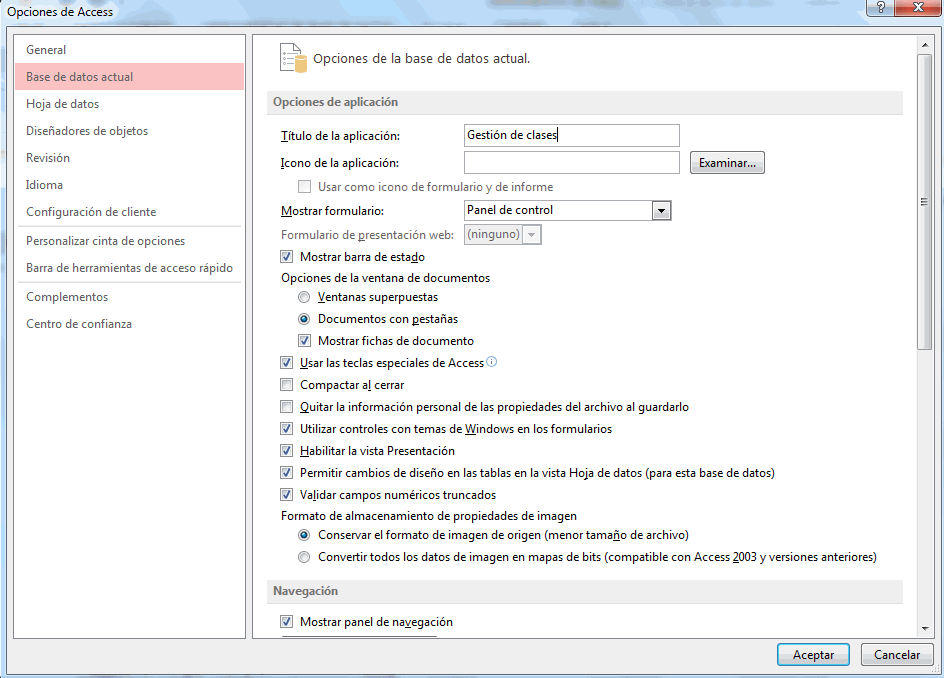
Task: Select 'Documentos con pestañas' radio button
Action: (x=304, y=319)
